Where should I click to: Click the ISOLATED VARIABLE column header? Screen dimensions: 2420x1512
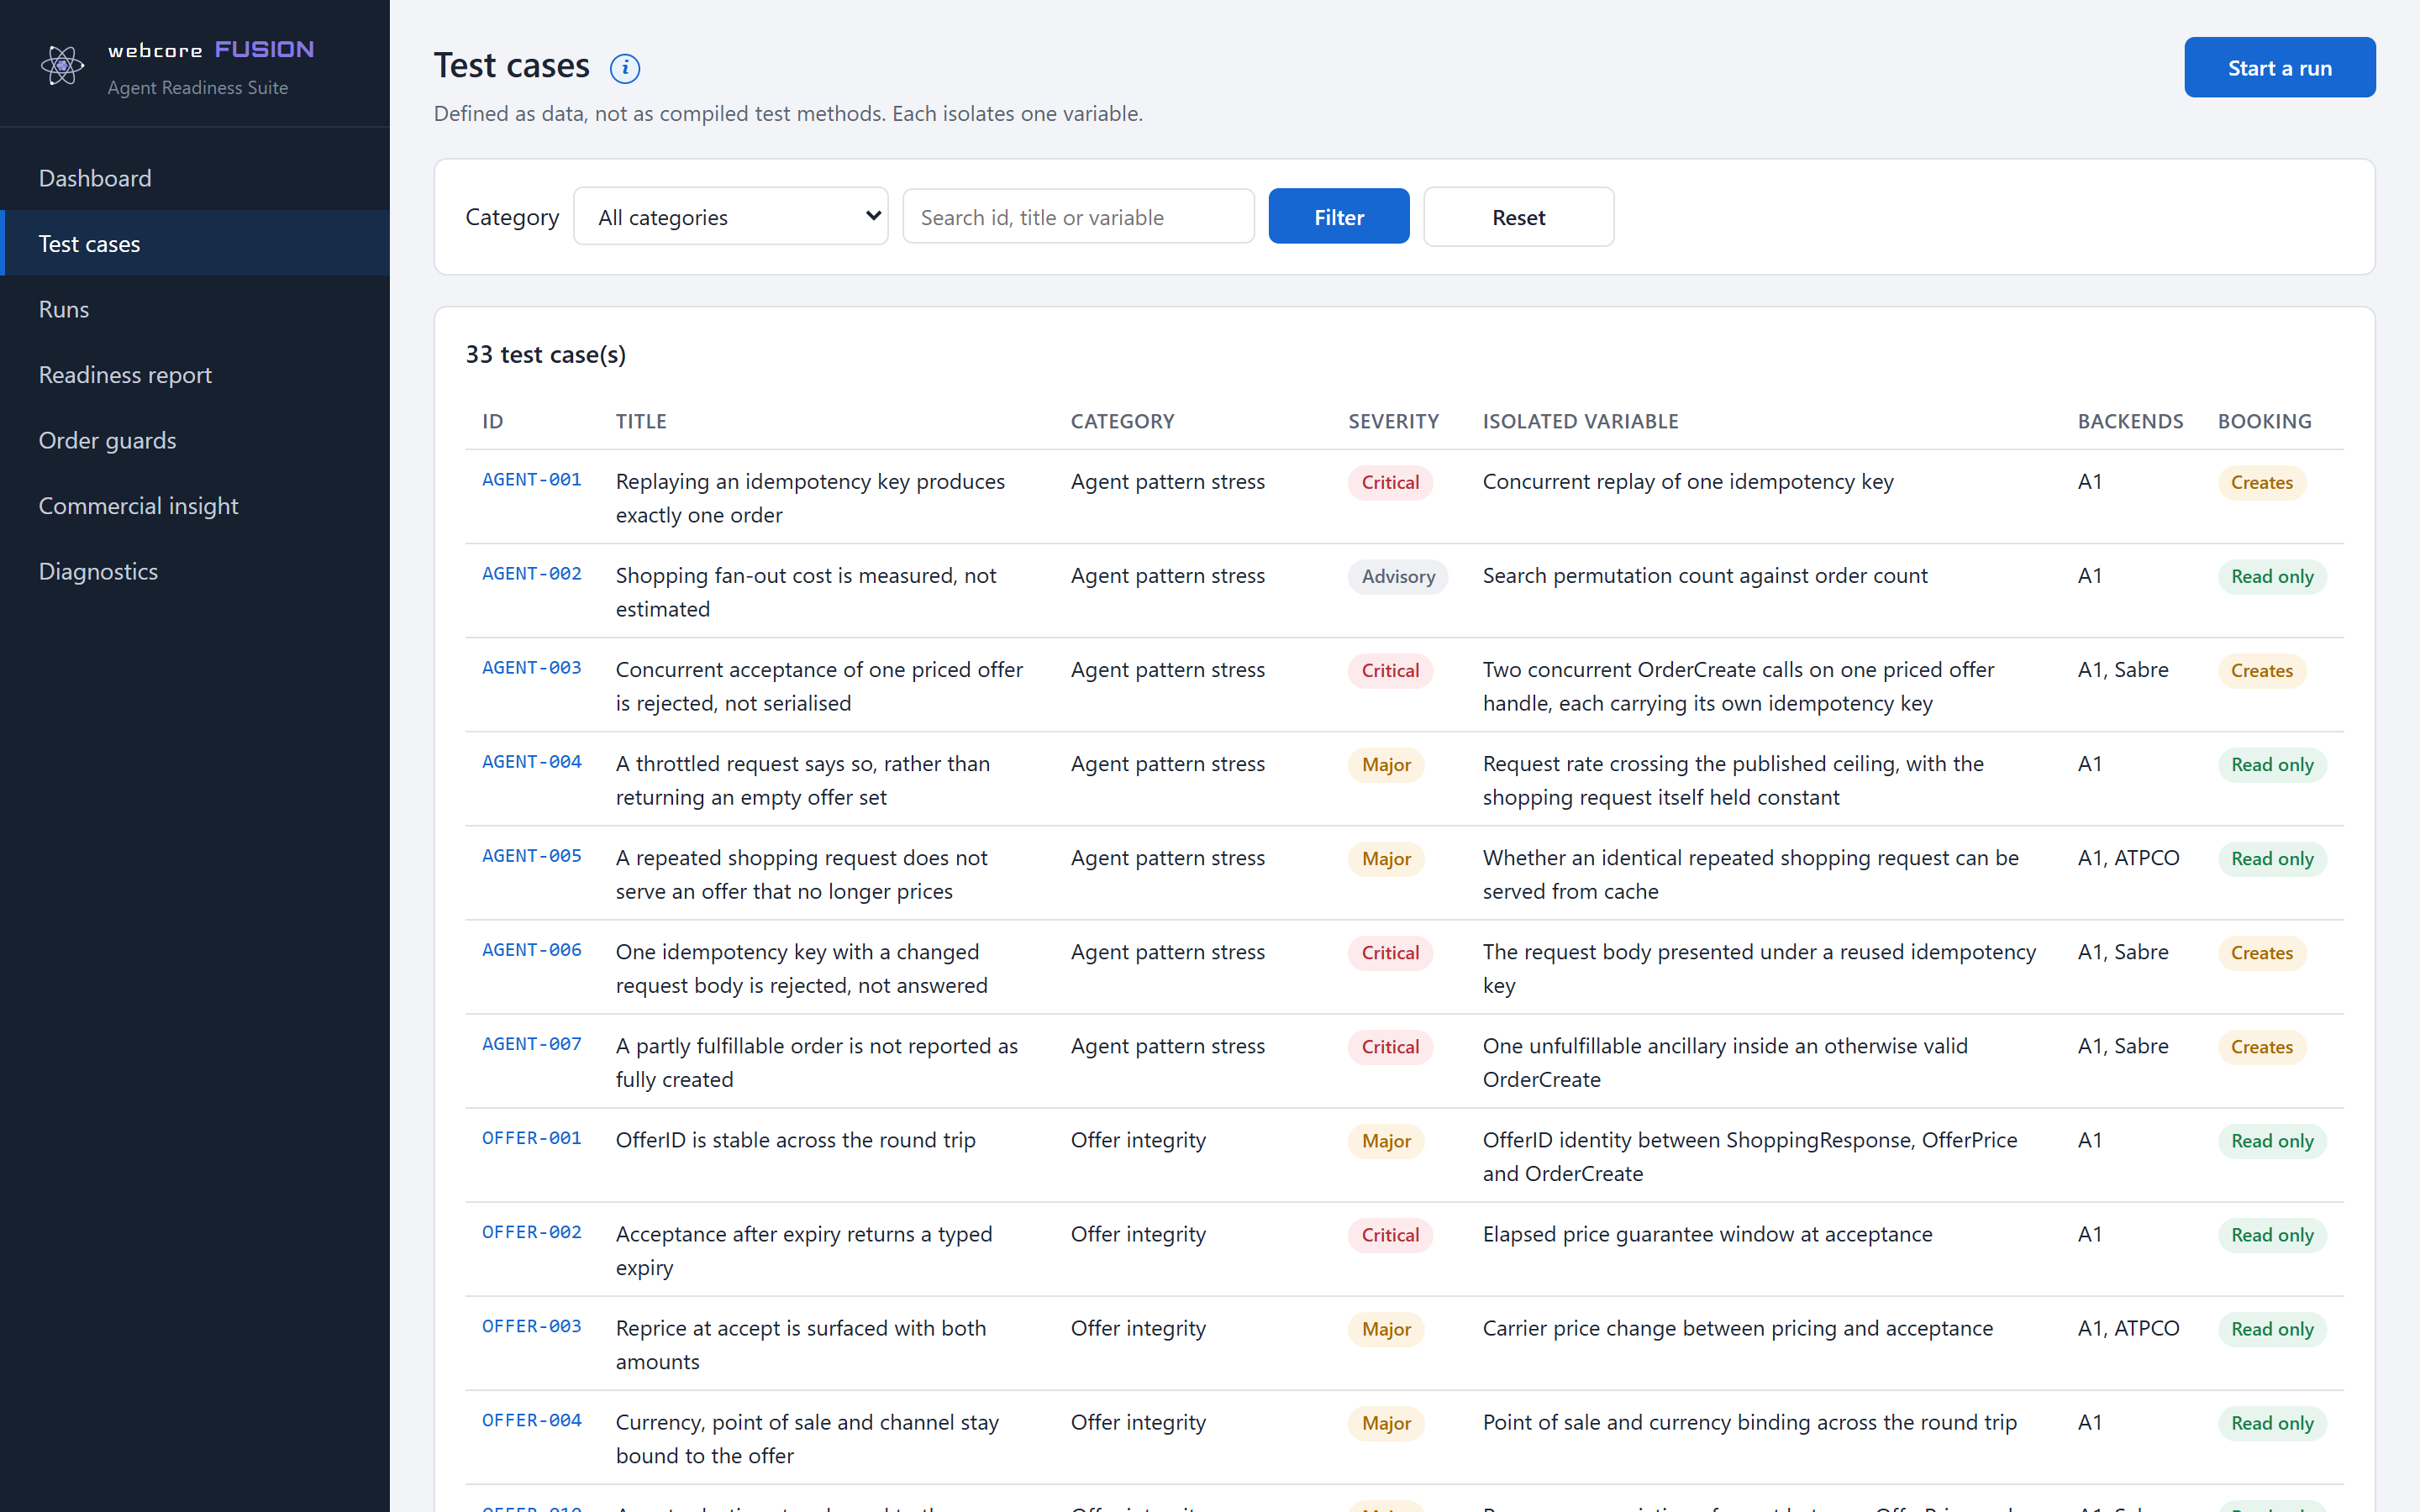click(x=1580, y=421)
